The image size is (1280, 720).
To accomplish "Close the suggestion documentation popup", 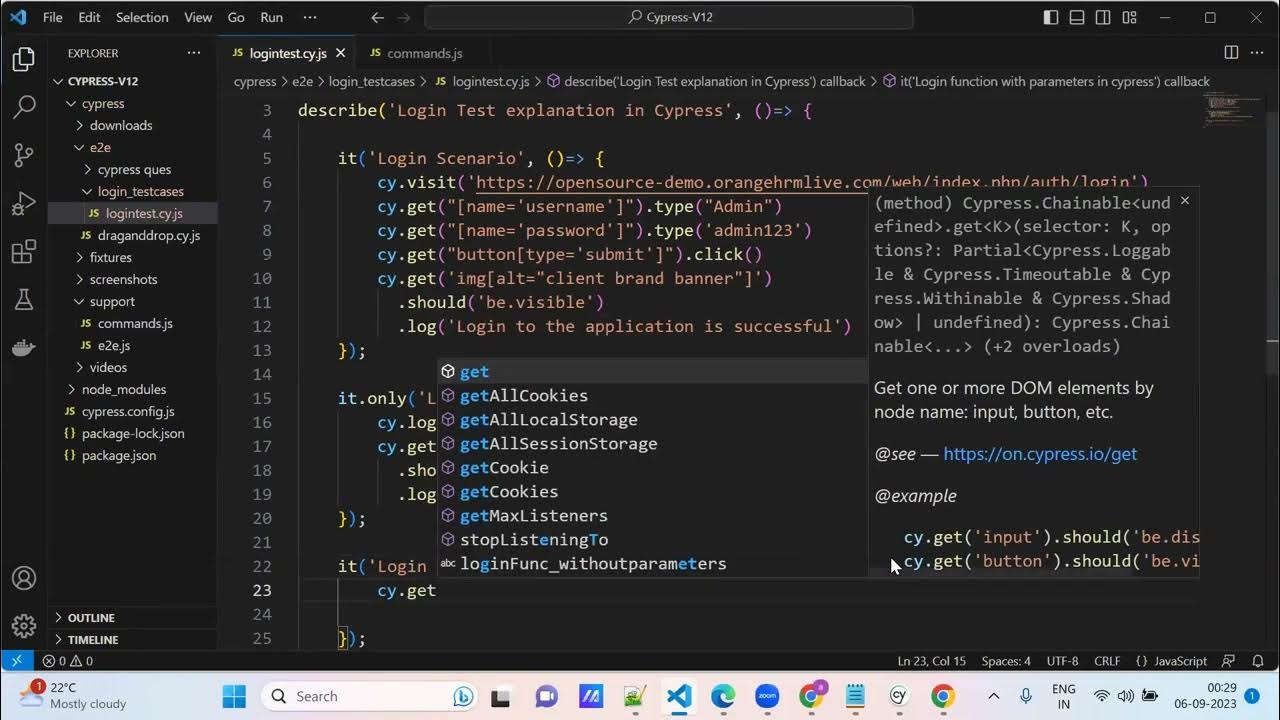I will point(1185,201).
